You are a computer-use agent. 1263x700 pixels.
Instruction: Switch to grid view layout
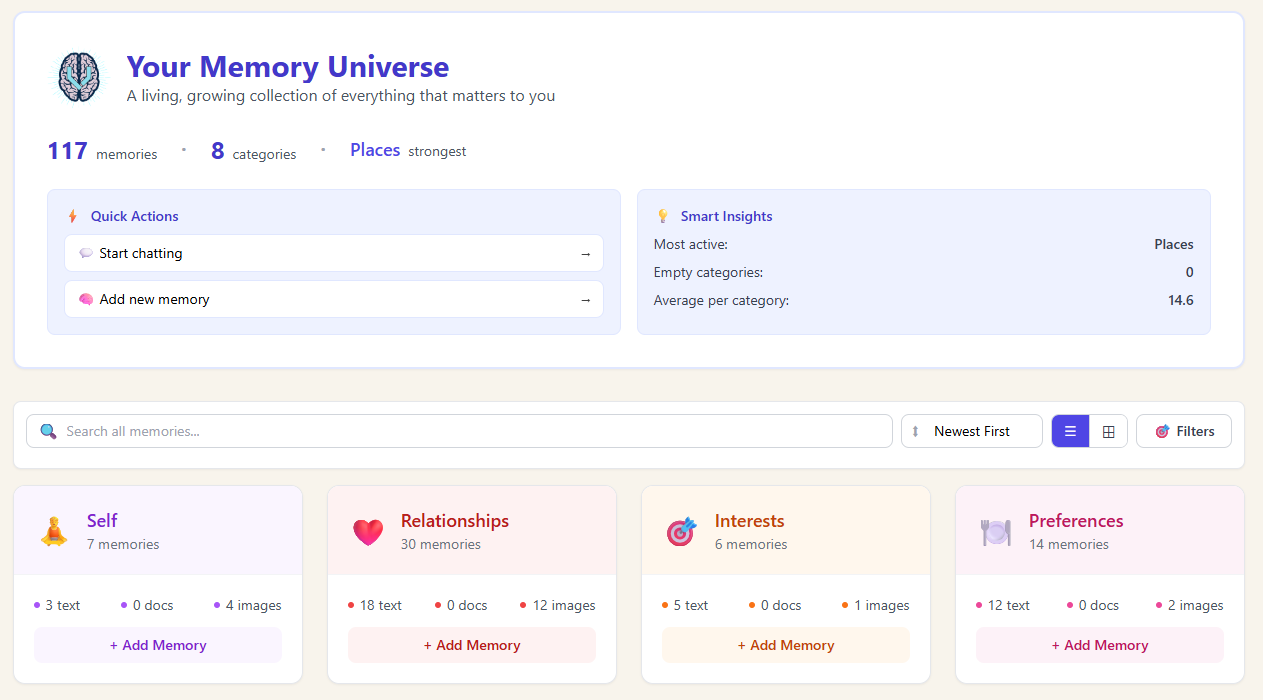(x=1108, y=430)
